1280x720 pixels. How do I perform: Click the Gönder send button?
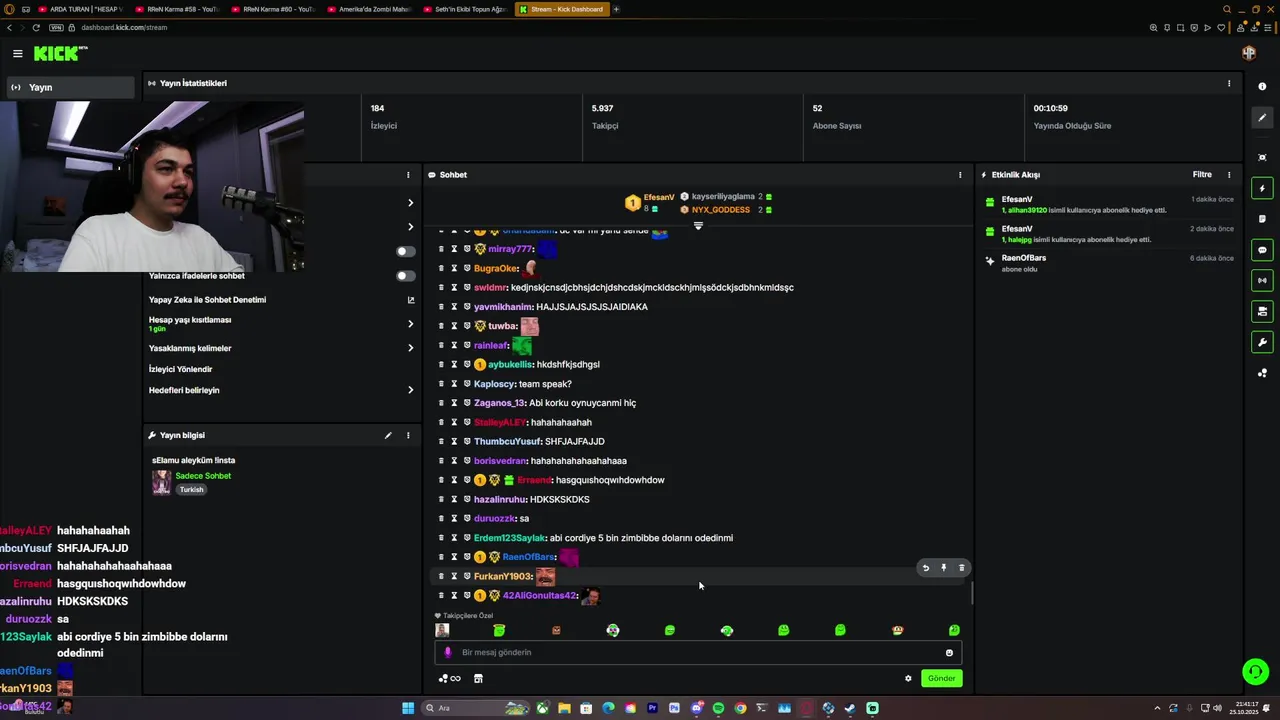click(941, 679)
